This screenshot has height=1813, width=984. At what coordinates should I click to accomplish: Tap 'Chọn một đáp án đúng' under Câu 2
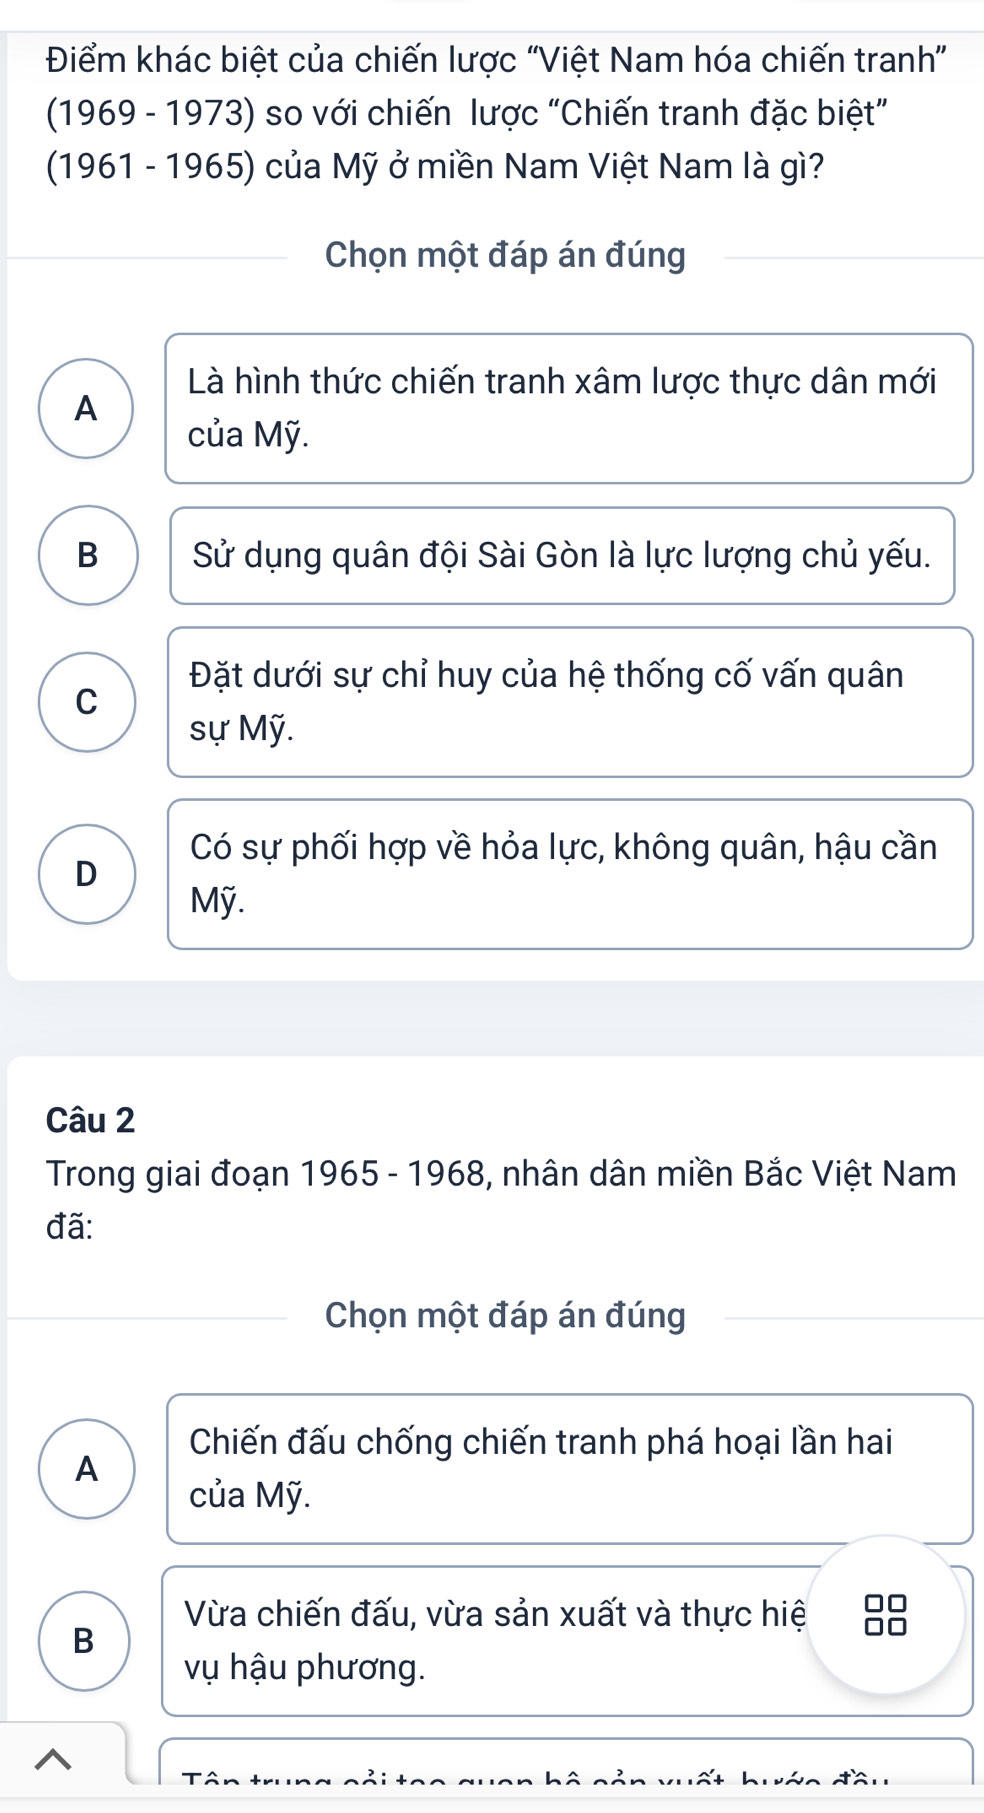click(x=505, y=1316)
